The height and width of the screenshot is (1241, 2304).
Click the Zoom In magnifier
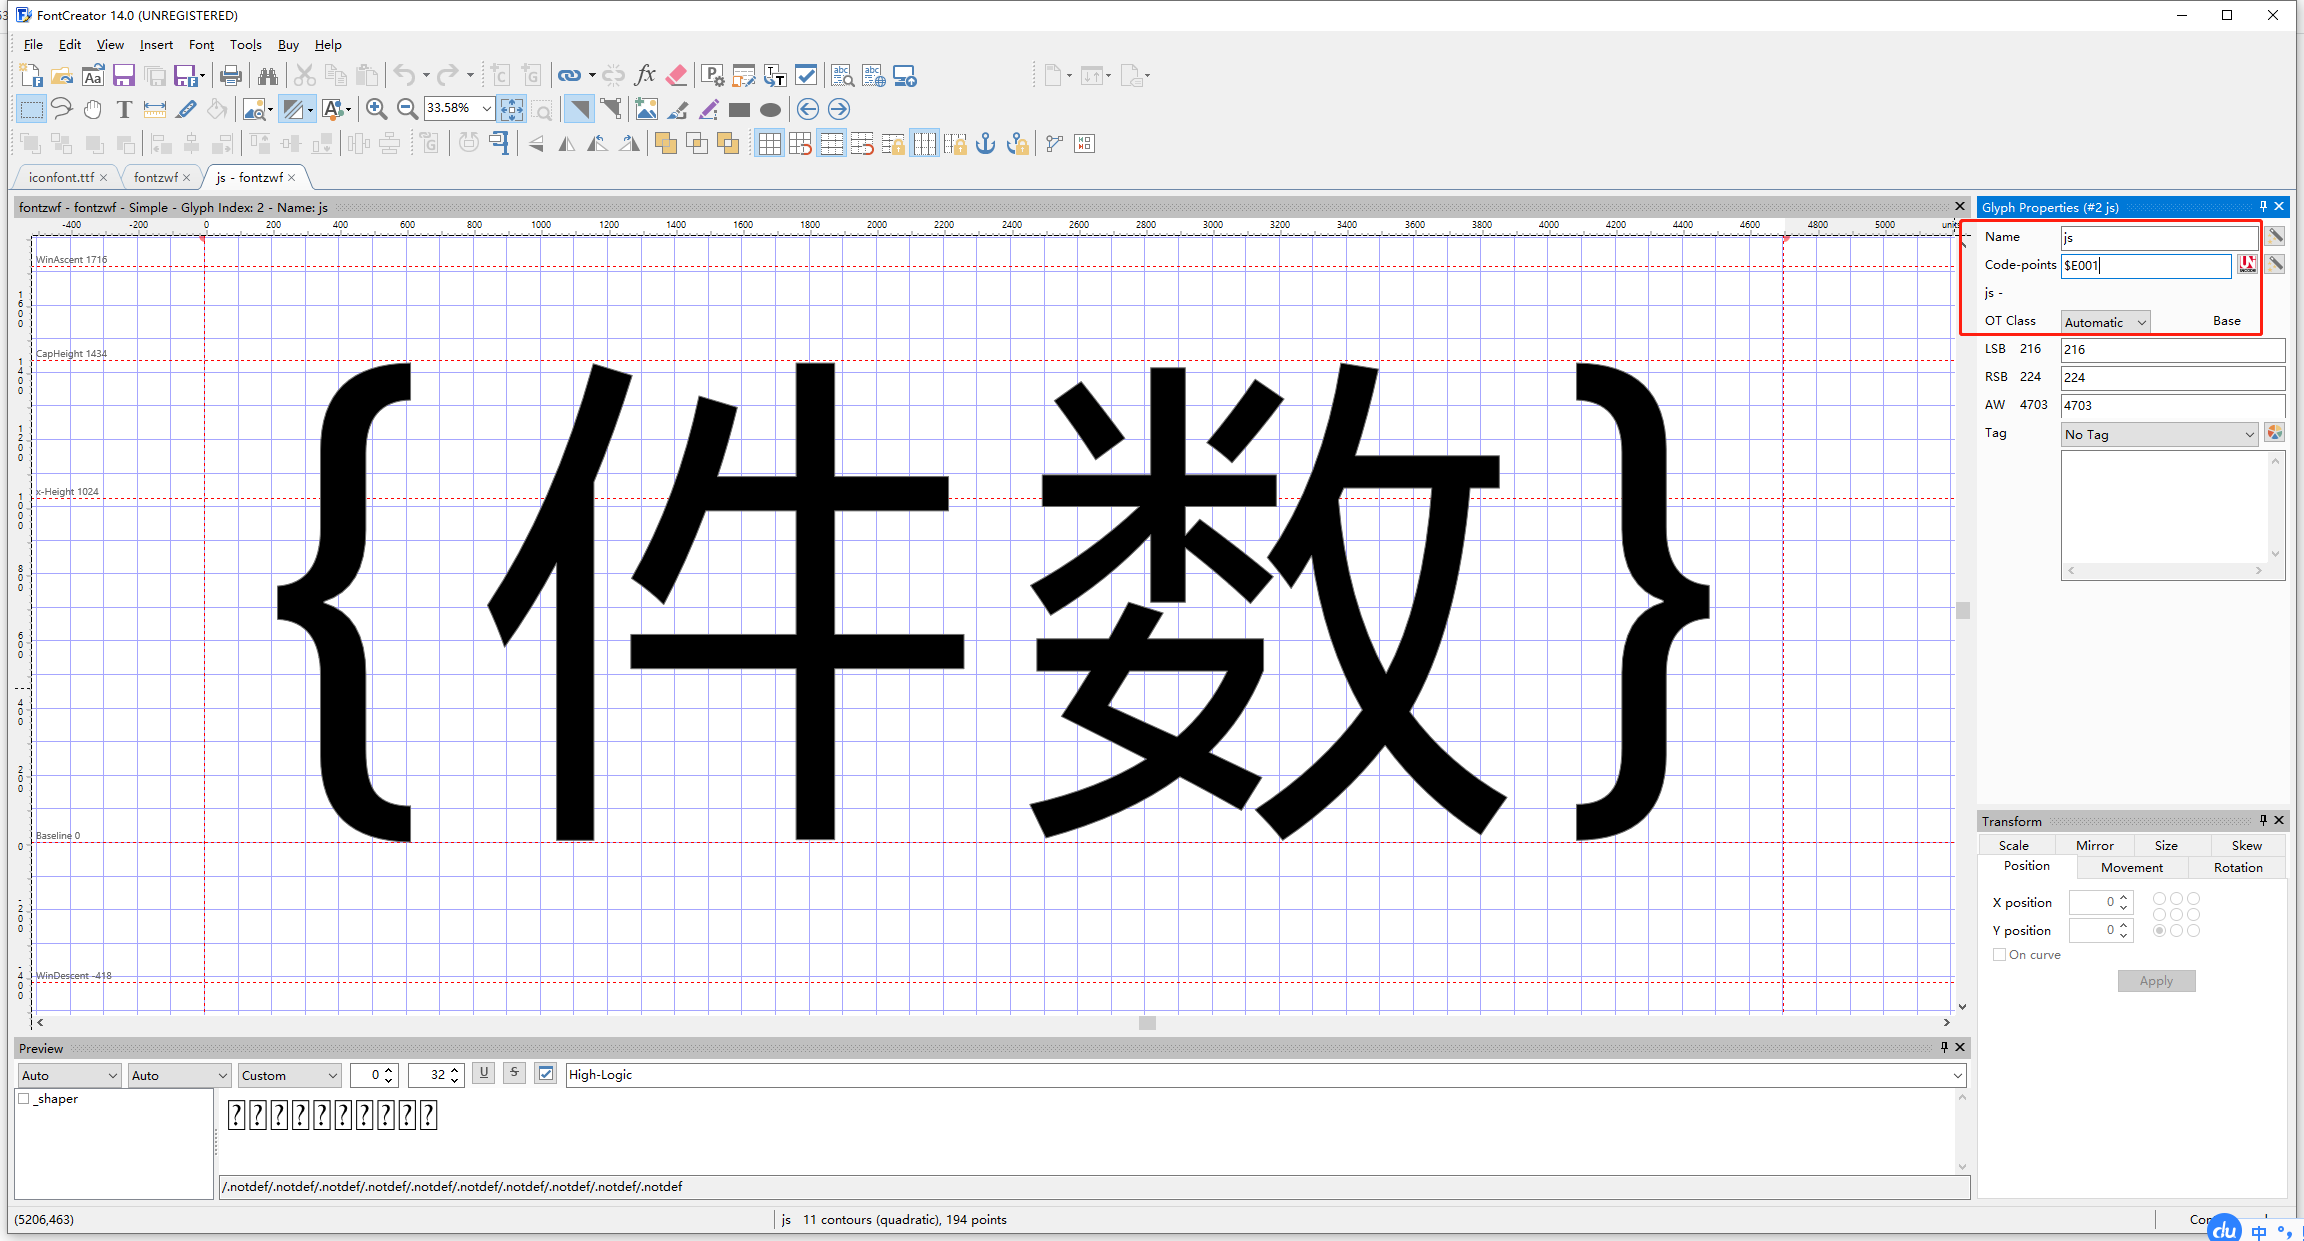coord(377,109)
